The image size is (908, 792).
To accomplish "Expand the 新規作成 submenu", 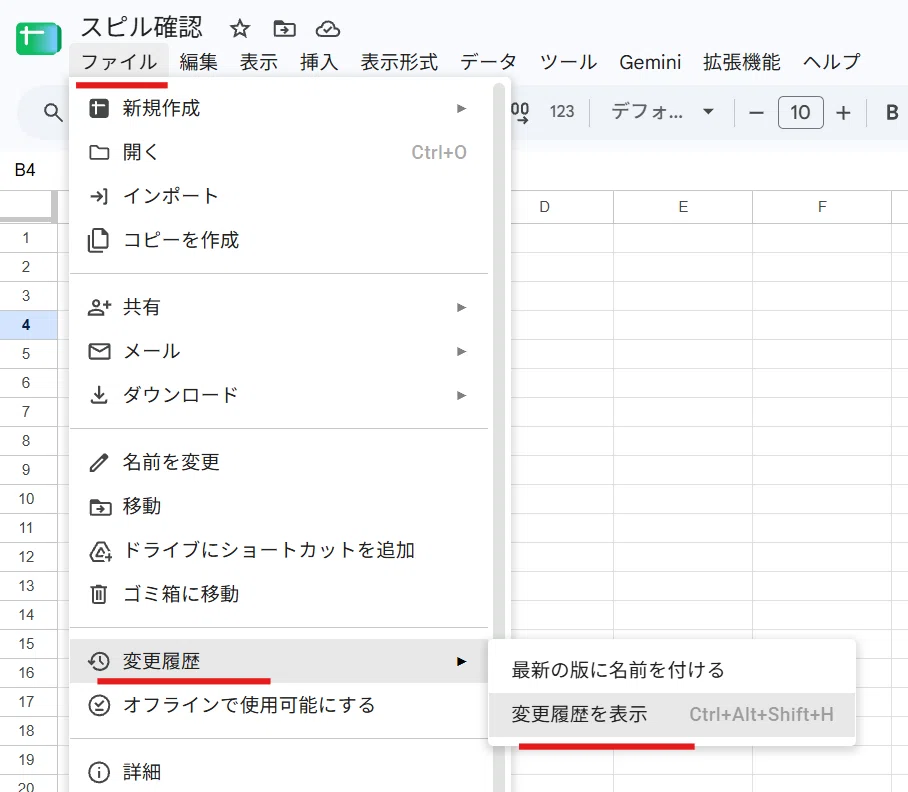I will 279,108.
